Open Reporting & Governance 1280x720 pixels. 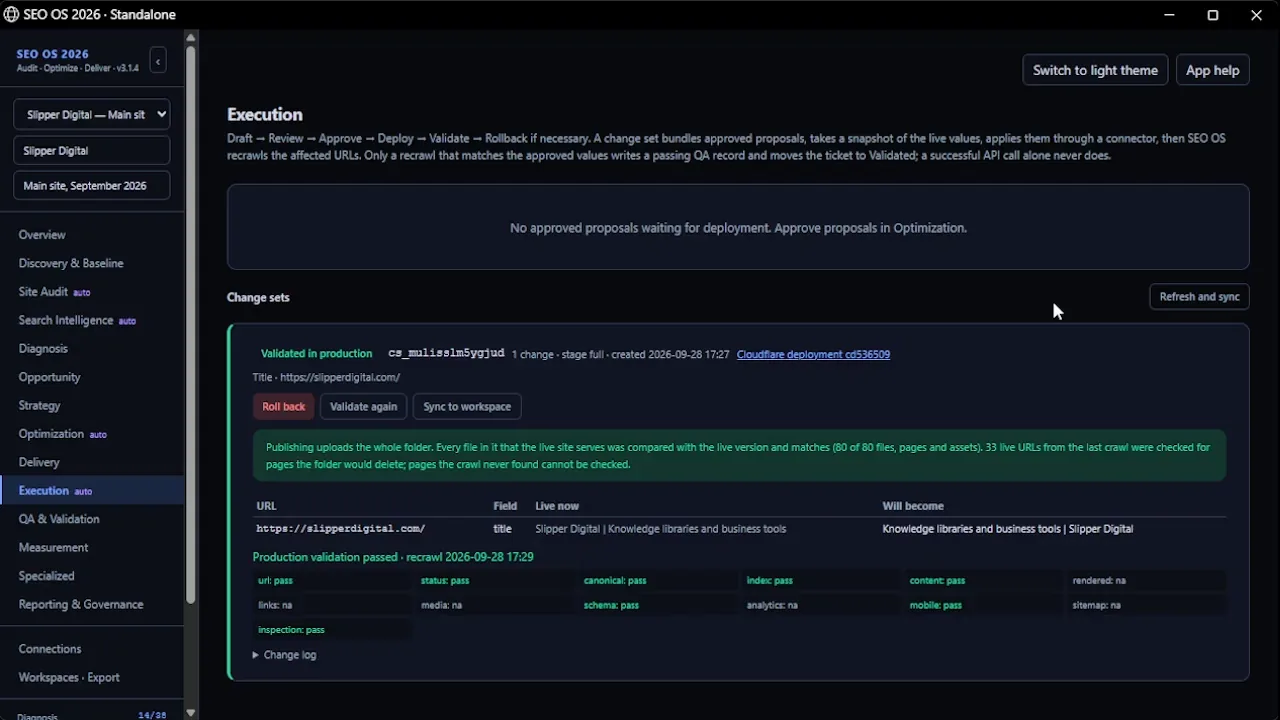click(x=81, y=605)
